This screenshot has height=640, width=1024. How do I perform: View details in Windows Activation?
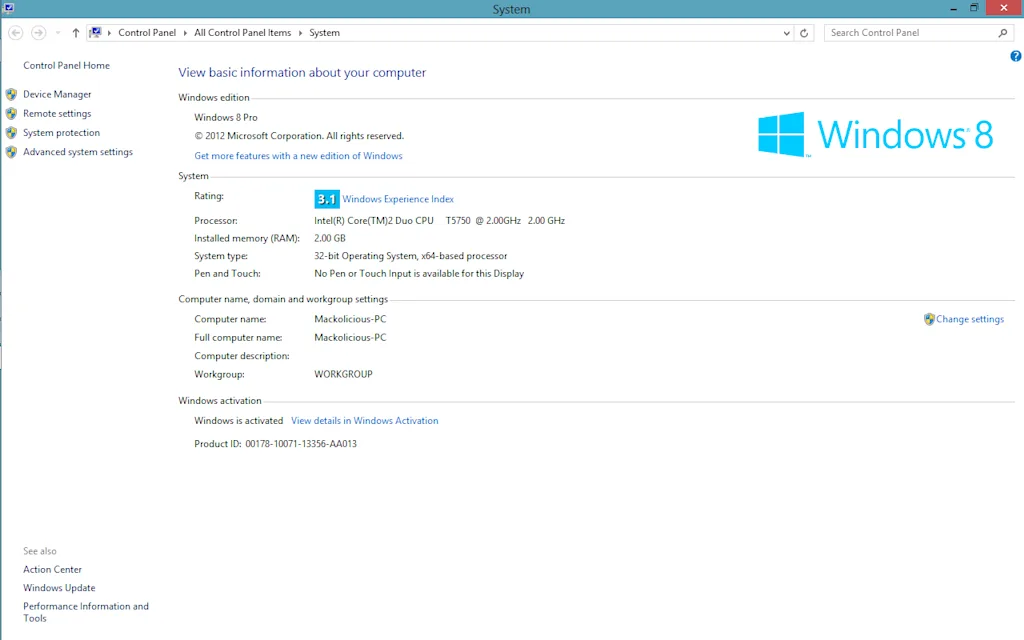(x=364, y=421)
